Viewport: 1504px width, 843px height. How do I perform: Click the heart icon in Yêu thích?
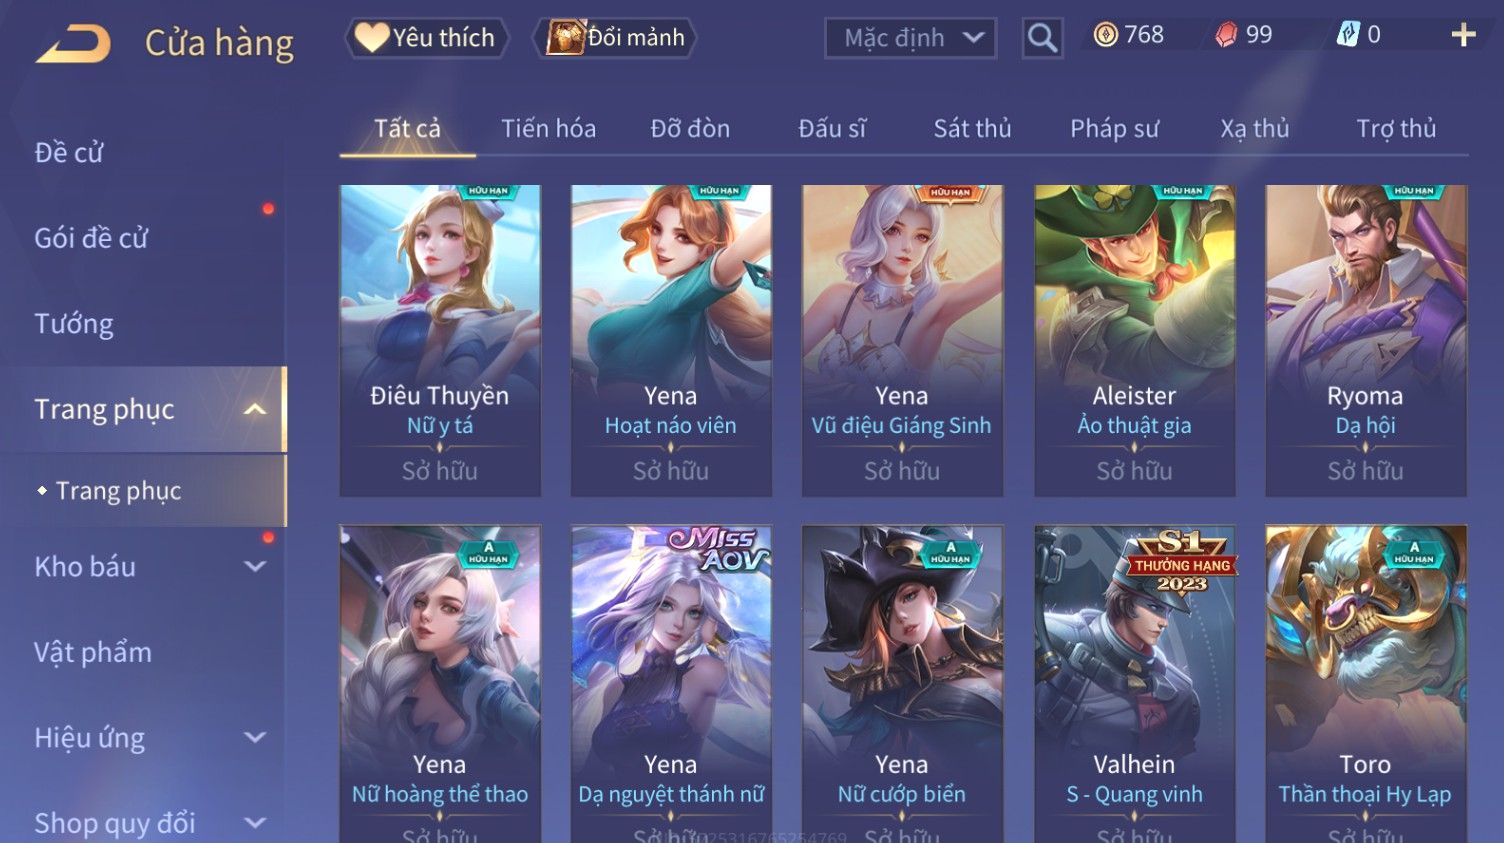click(371, 38)
